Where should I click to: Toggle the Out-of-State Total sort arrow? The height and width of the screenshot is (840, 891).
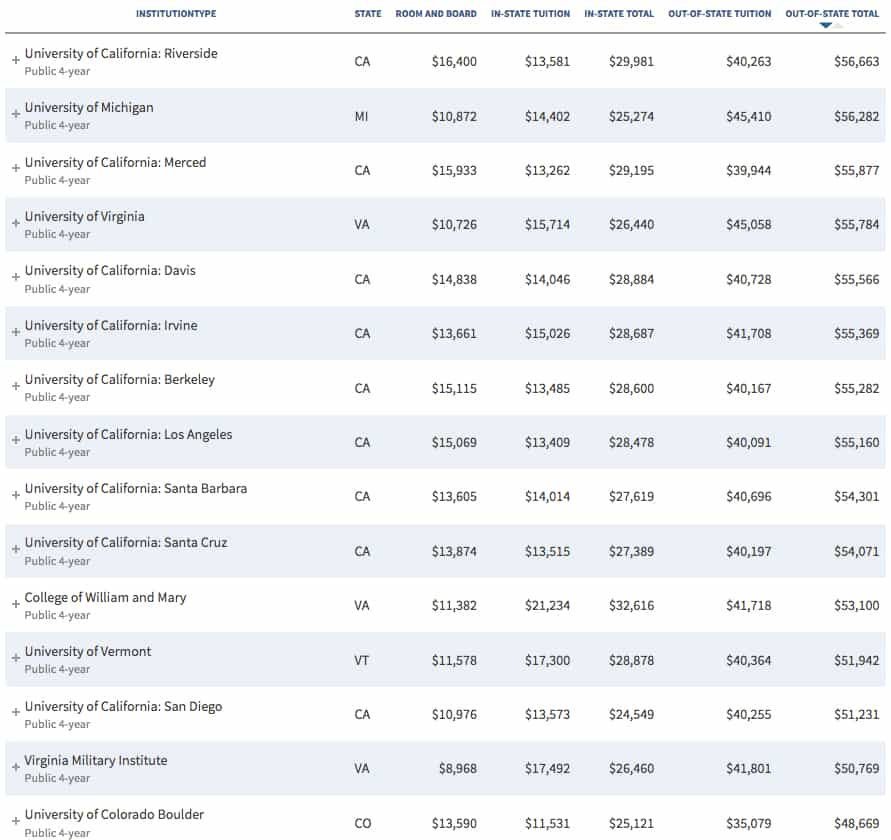pyautogui.click(x=826, y=25)
